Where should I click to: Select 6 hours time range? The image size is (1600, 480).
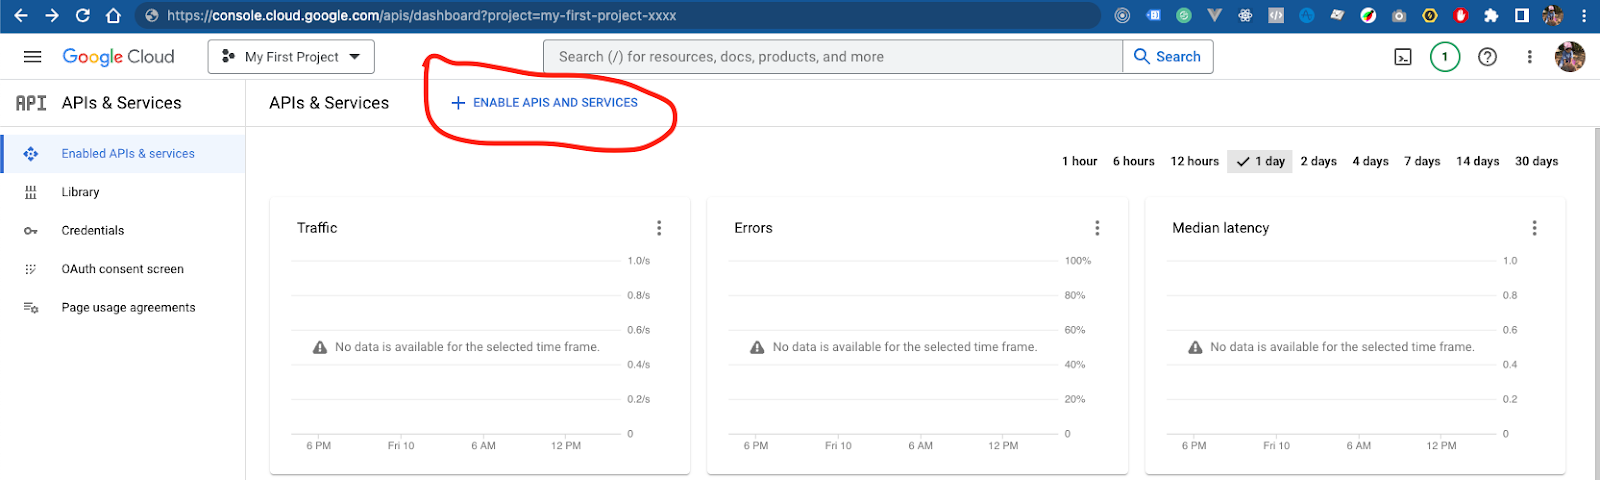click(1133, 161)
